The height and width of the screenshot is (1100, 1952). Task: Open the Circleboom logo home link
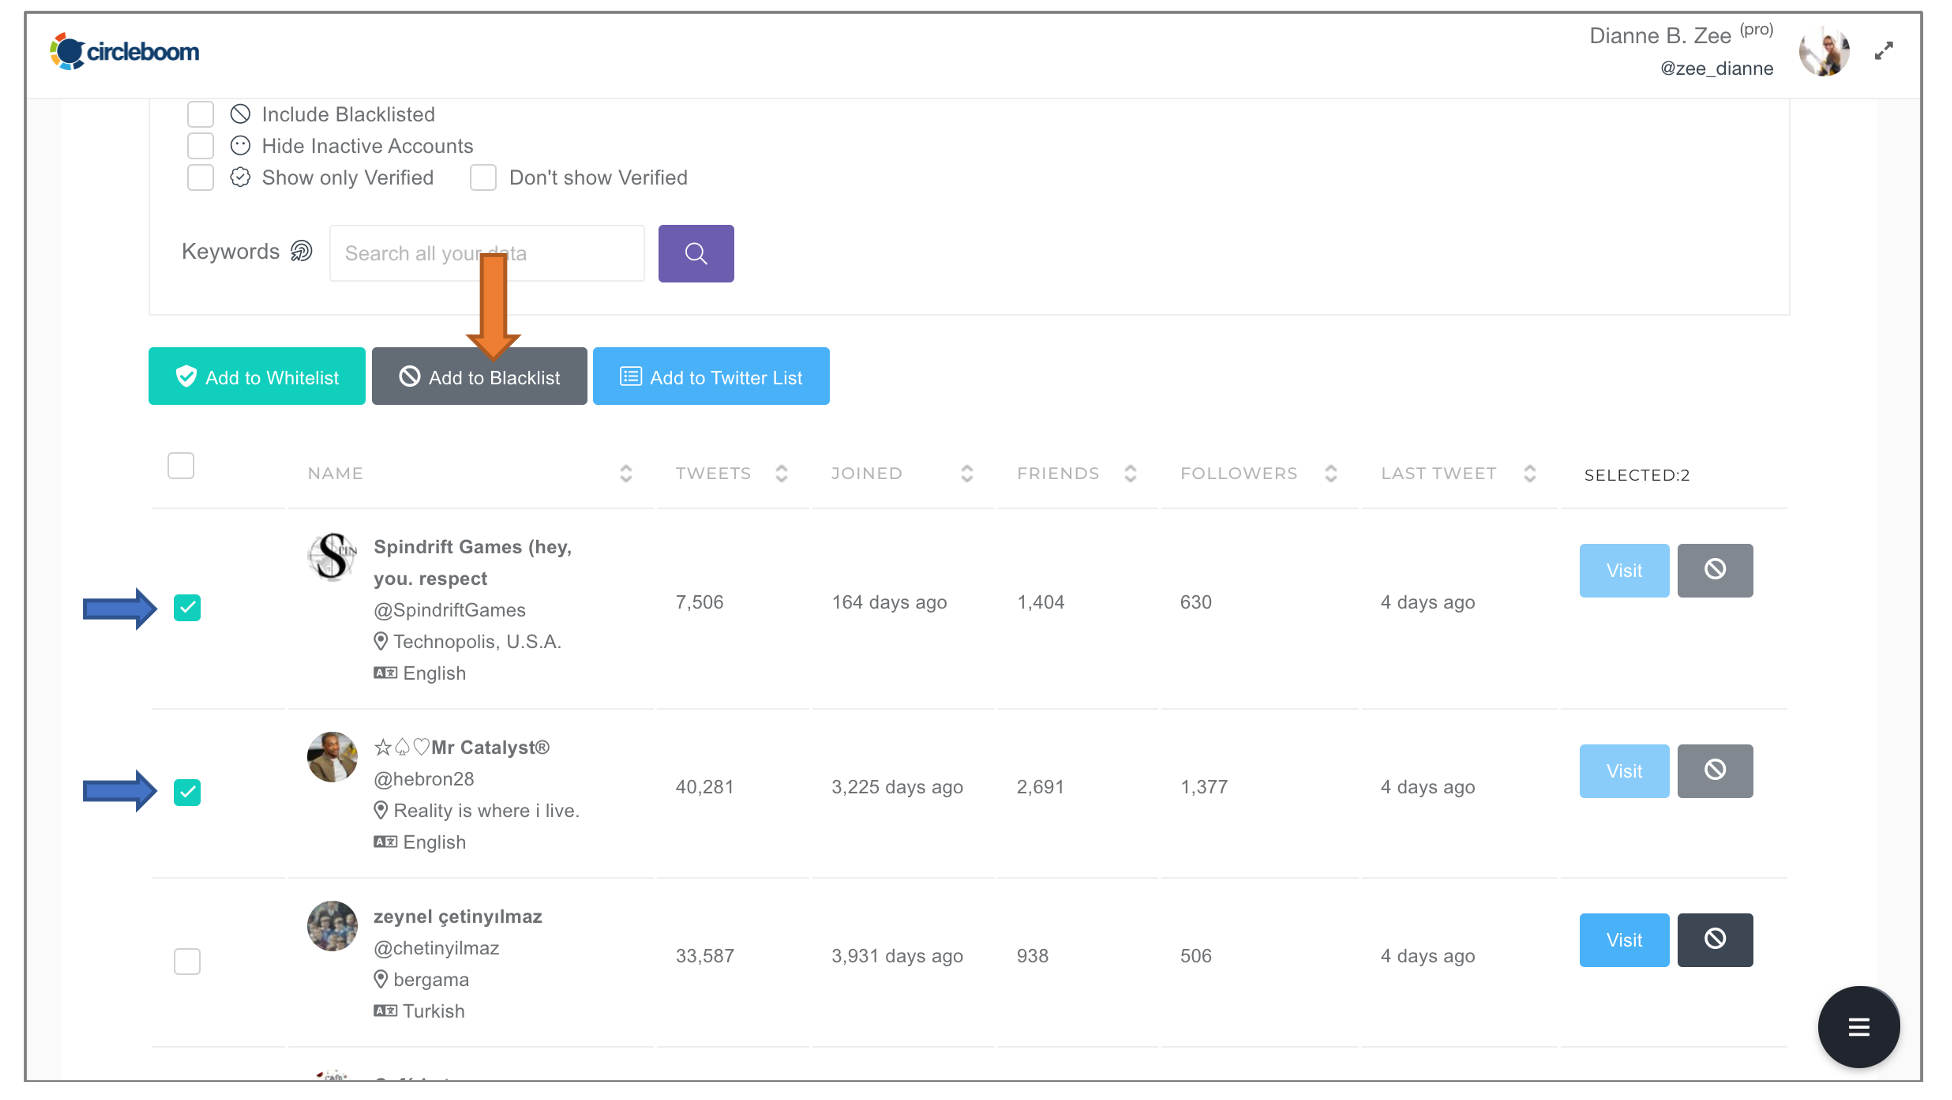pos(125,51)
